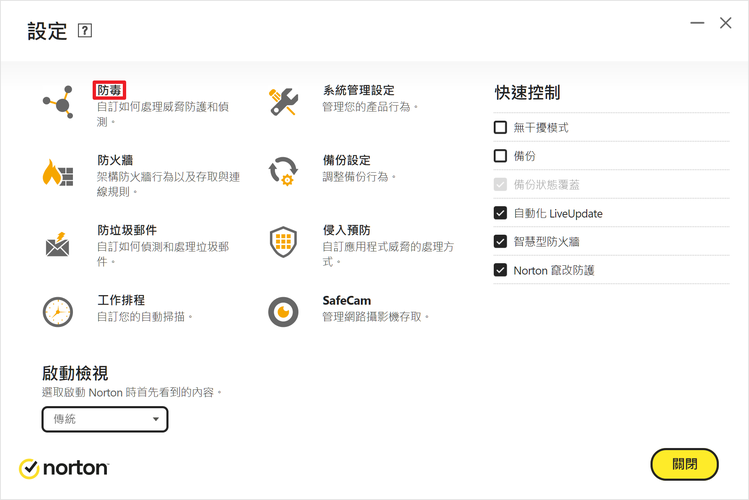Click the 無干擾模式 label text
The width and height of the screenshot is (749, 500).
541,128
